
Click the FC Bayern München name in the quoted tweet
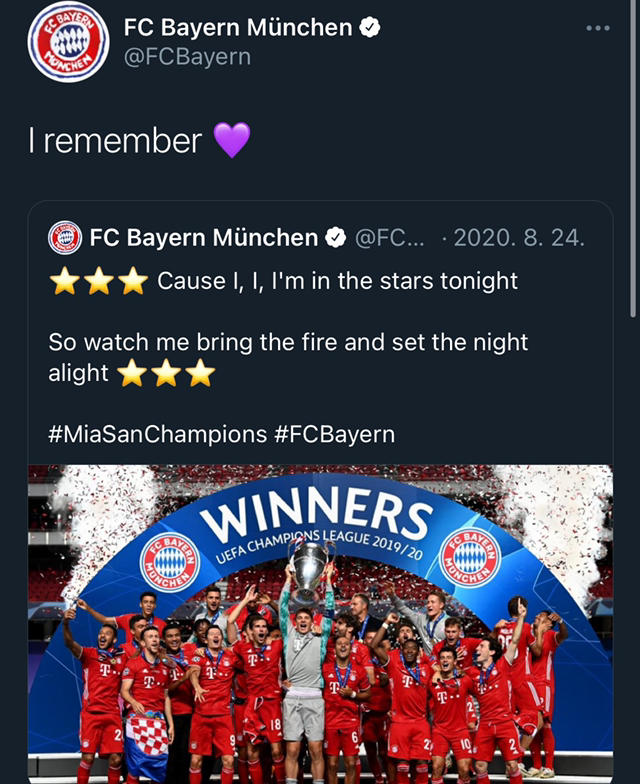[204, 238]
